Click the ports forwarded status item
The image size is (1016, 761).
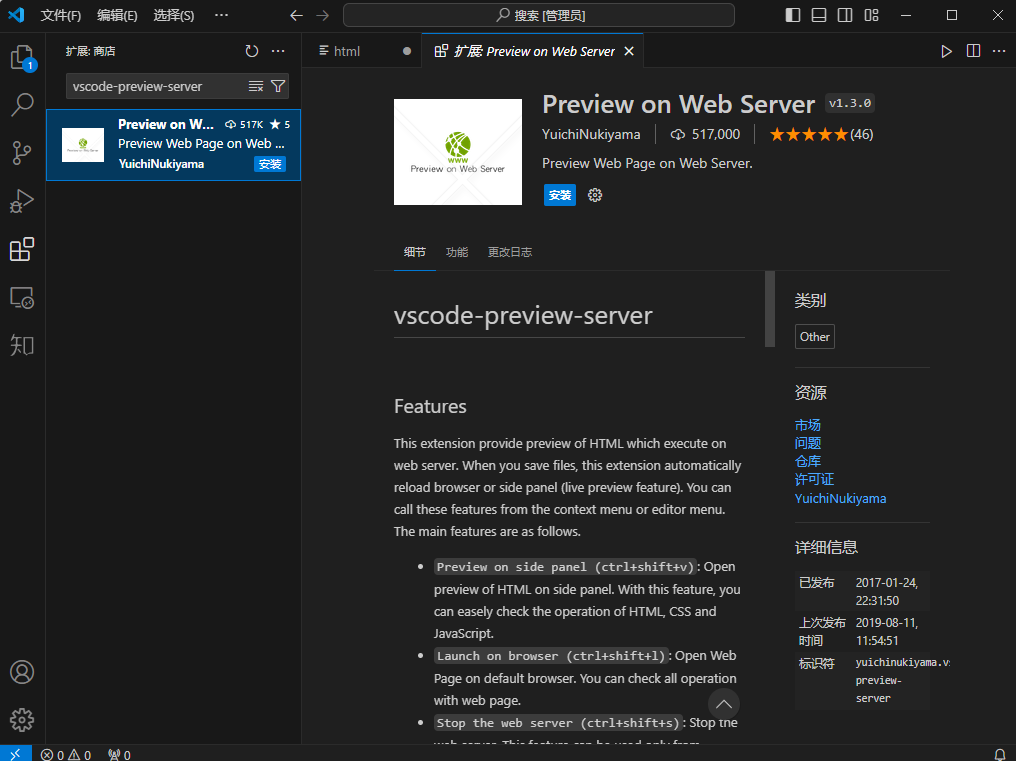point(119,755)
